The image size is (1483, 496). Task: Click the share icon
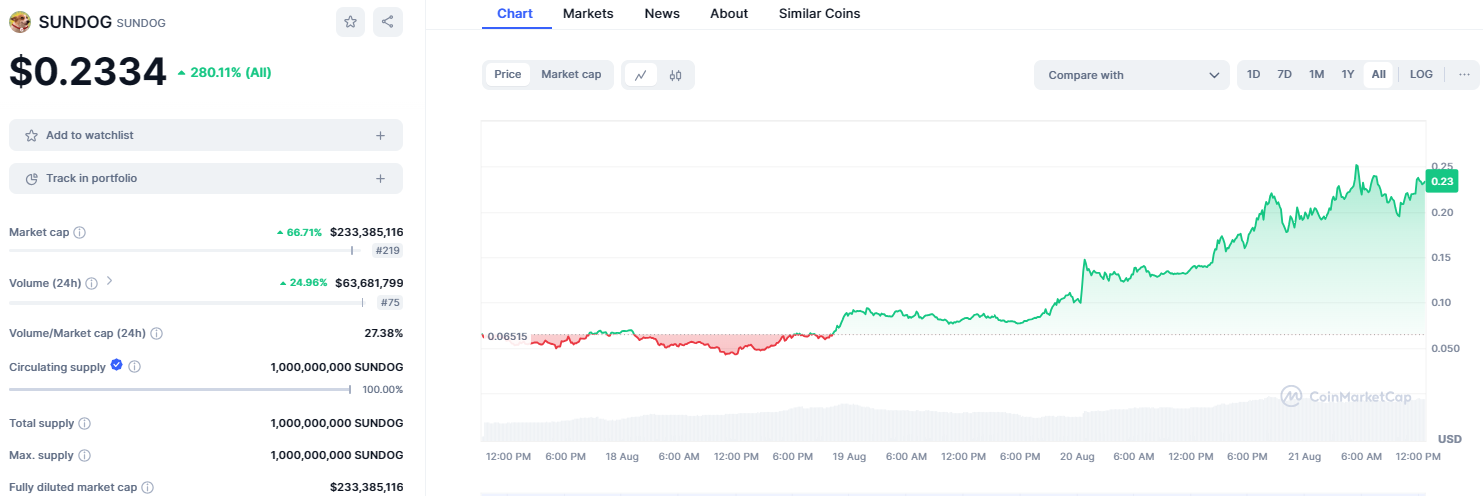tap(388, 22)
